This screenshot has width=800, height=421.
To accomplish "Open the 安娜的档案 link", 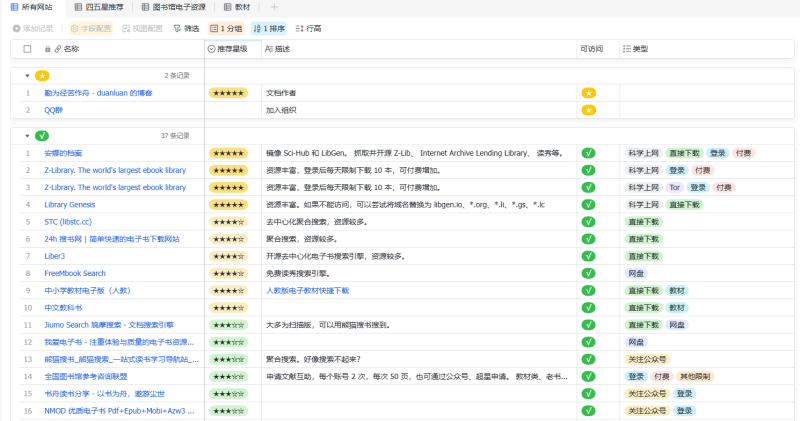I will point(63,153).
